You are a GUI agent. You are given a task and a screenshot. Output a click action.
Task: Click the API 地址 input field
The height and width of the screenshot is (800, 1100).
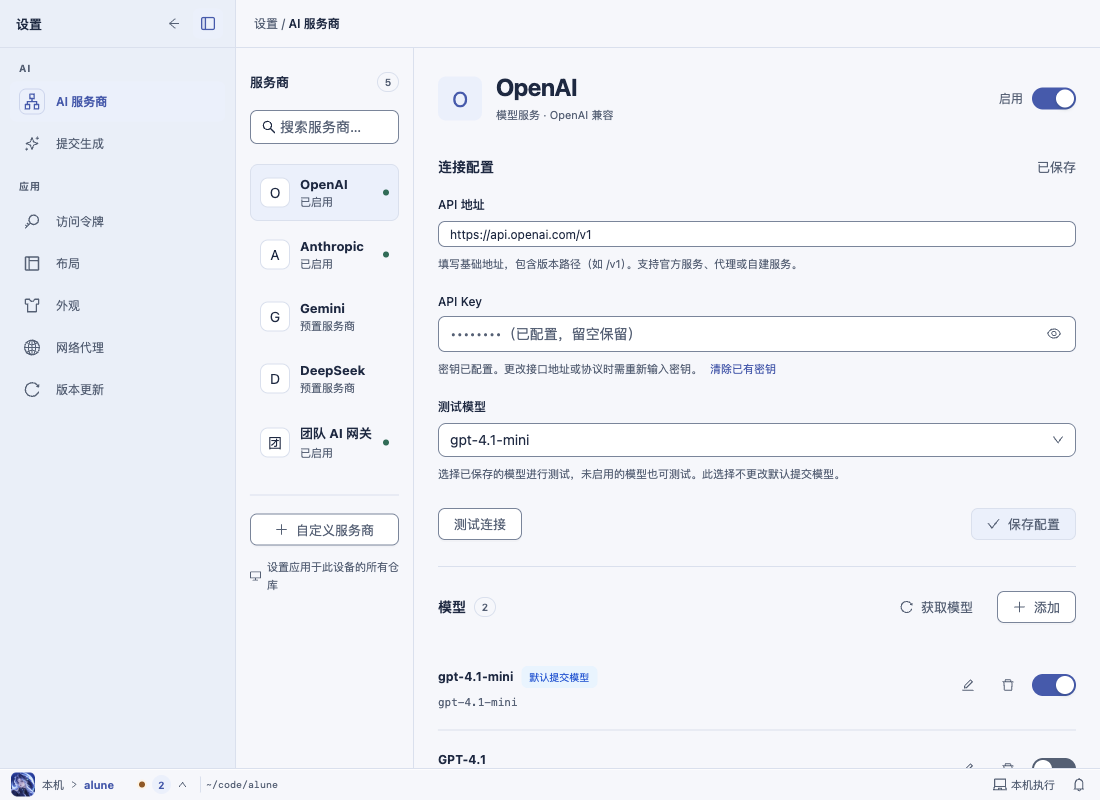[x=756, y=234]
